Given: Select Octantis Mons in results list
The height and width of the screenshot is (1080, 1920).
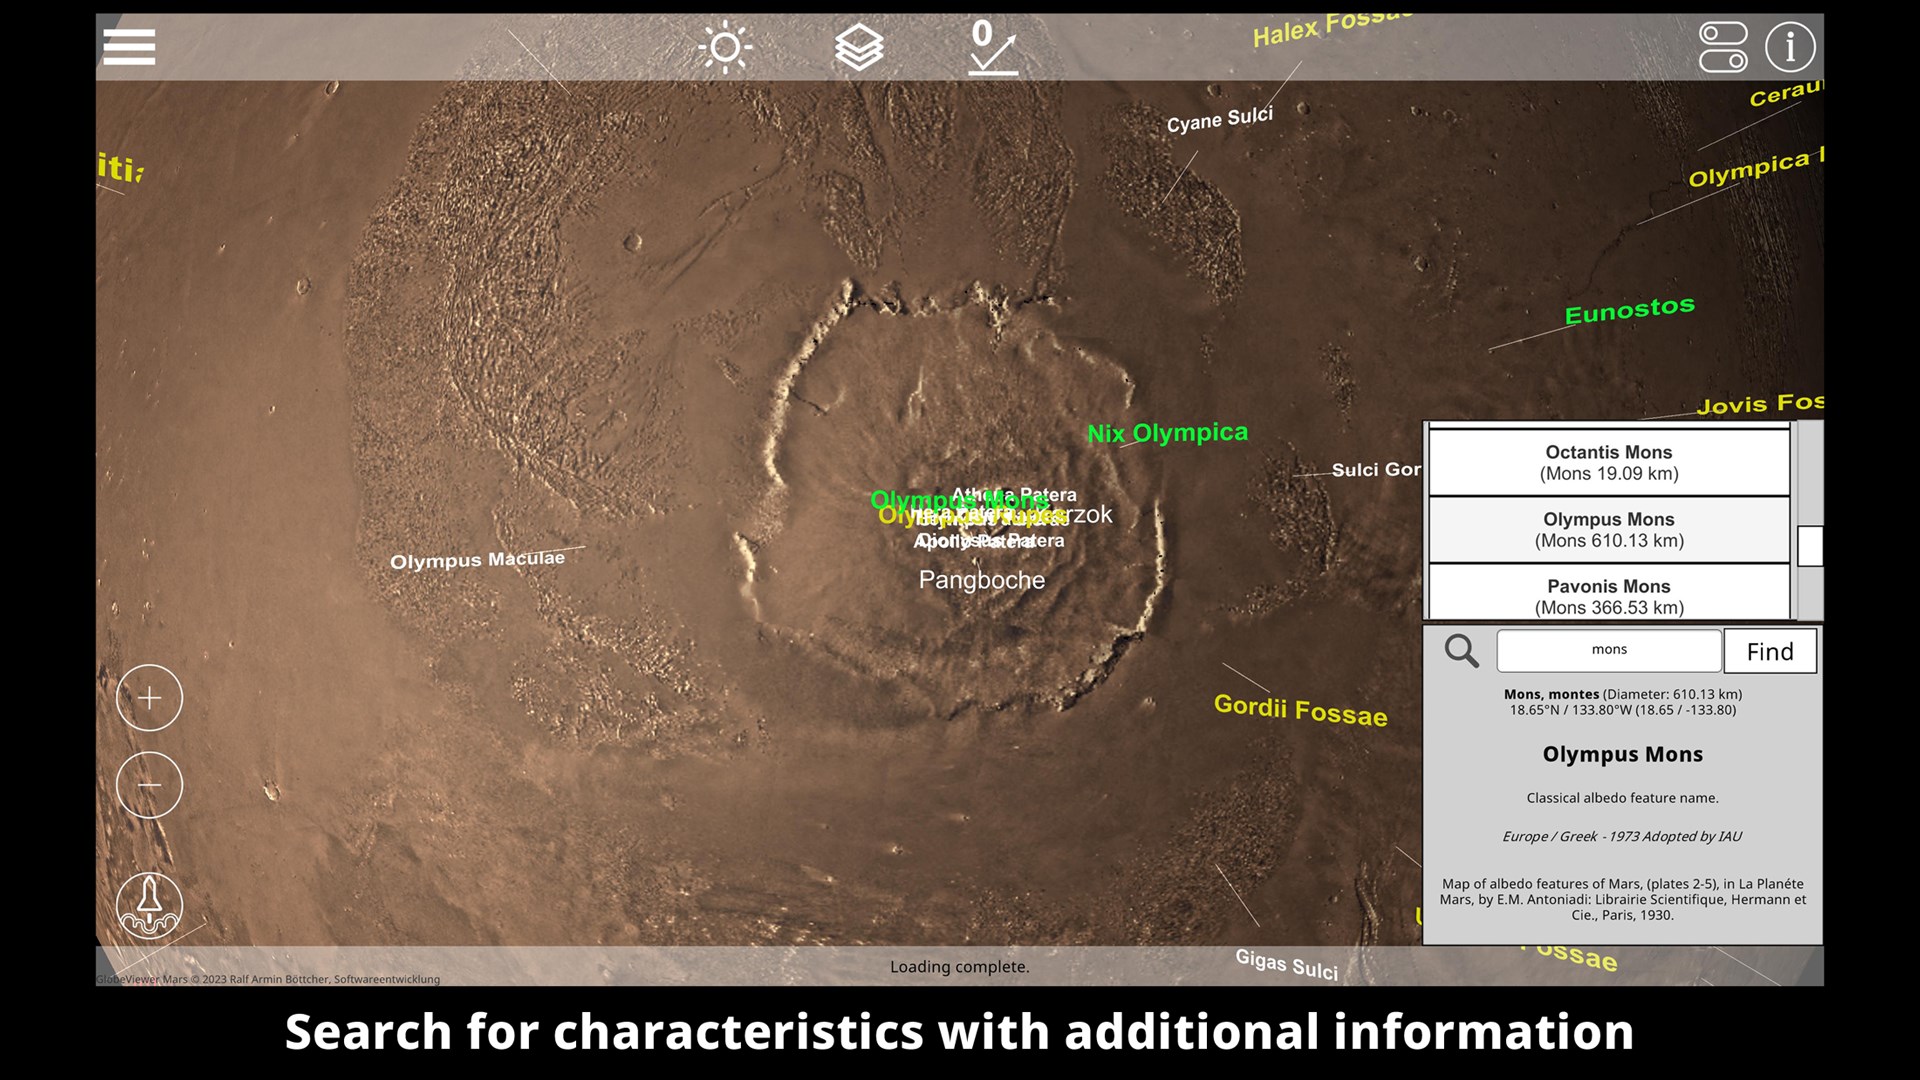Looking at the screenshot, I should point(1608,463).
